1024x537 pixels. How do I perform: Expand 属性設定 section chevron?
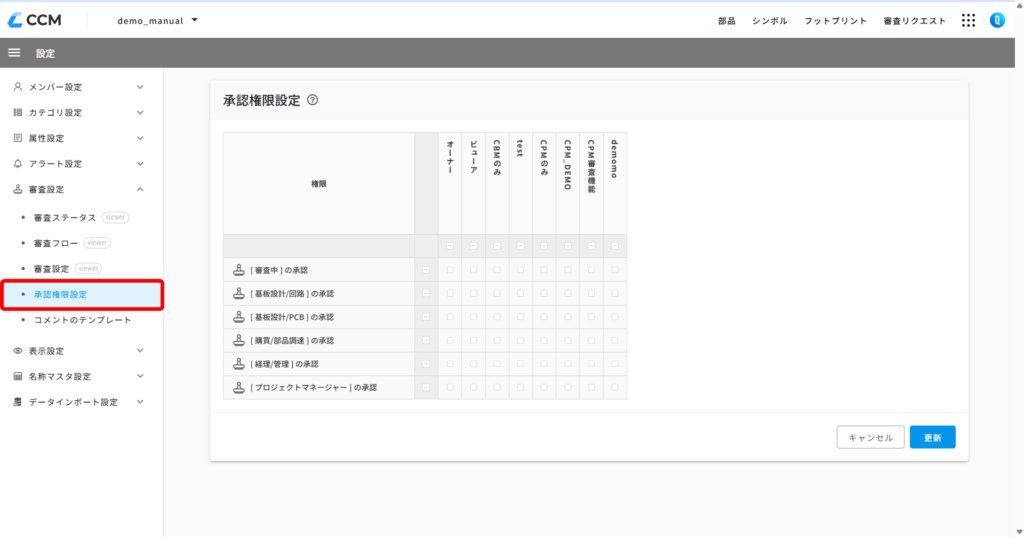(x=140, y=138)
